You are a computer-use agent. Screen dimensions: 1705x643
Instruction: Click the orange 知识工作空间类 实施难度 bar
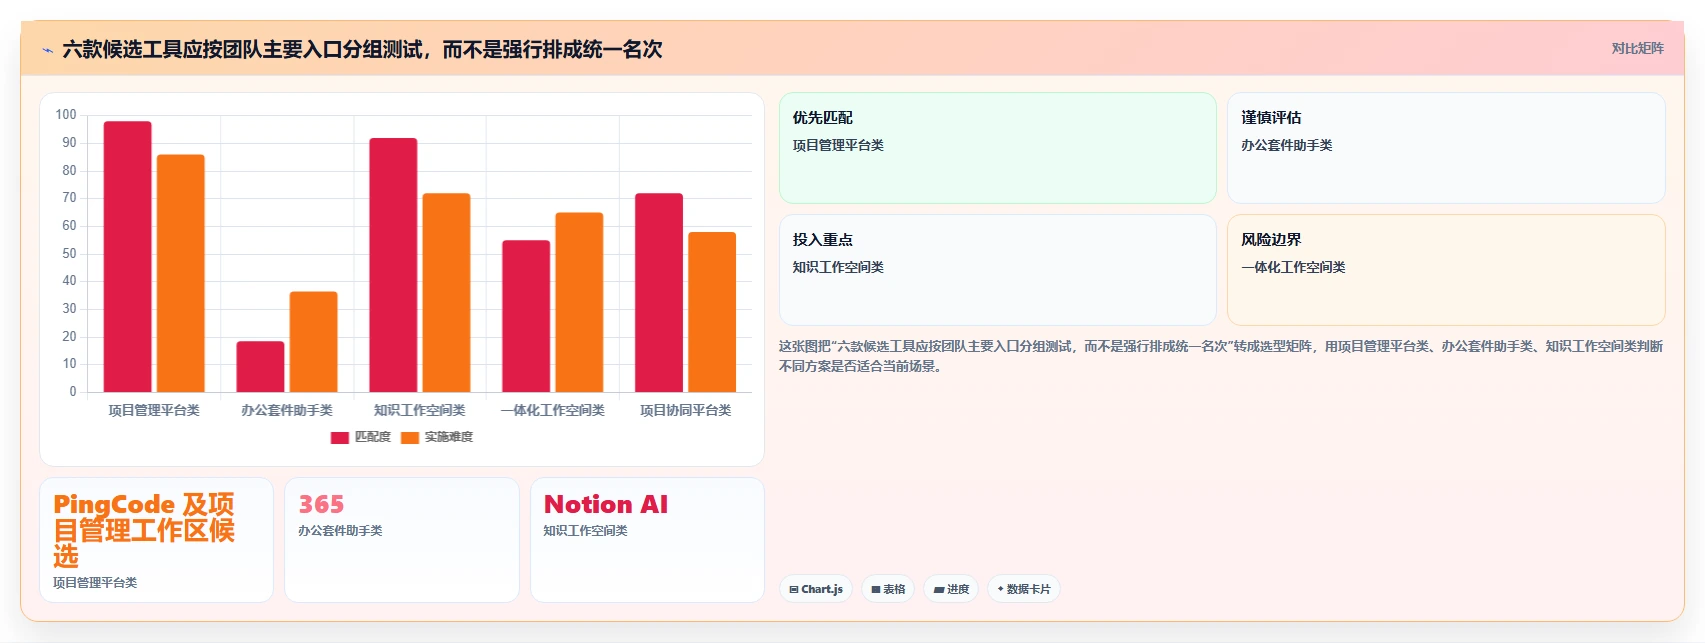(x=446, y=293)
